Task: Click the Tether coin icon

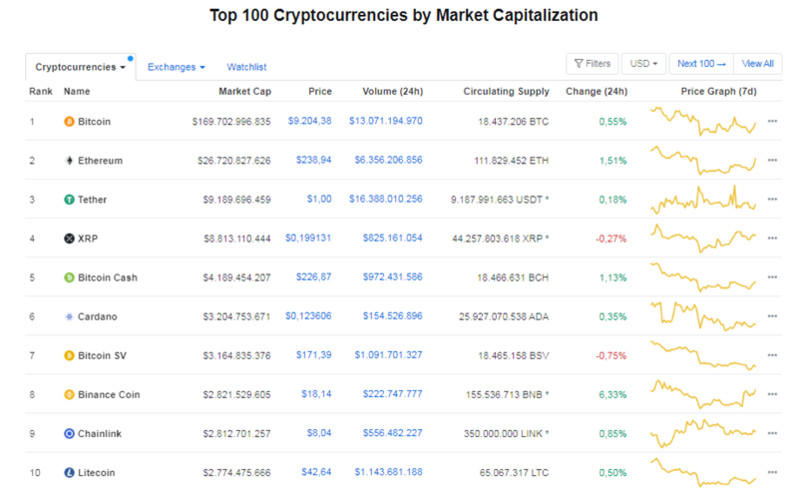Action: pos(69,199)
